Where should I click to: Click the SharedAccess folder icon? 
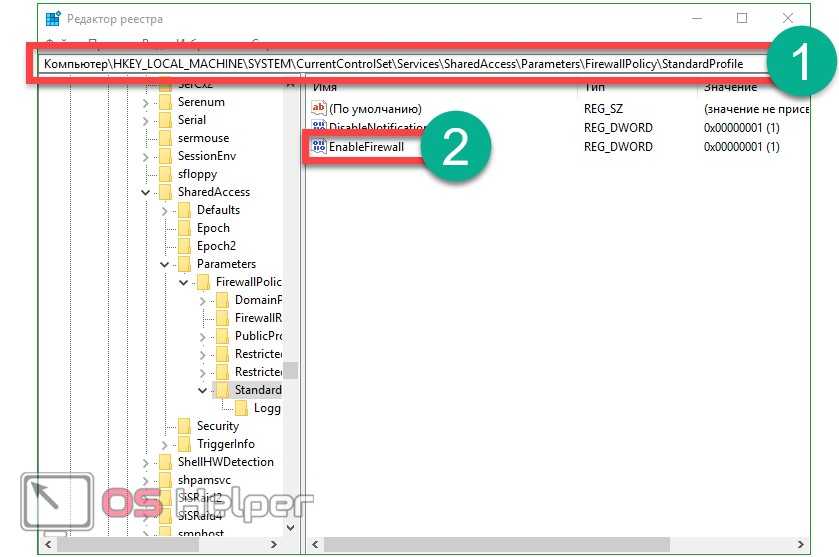[166, 192]
